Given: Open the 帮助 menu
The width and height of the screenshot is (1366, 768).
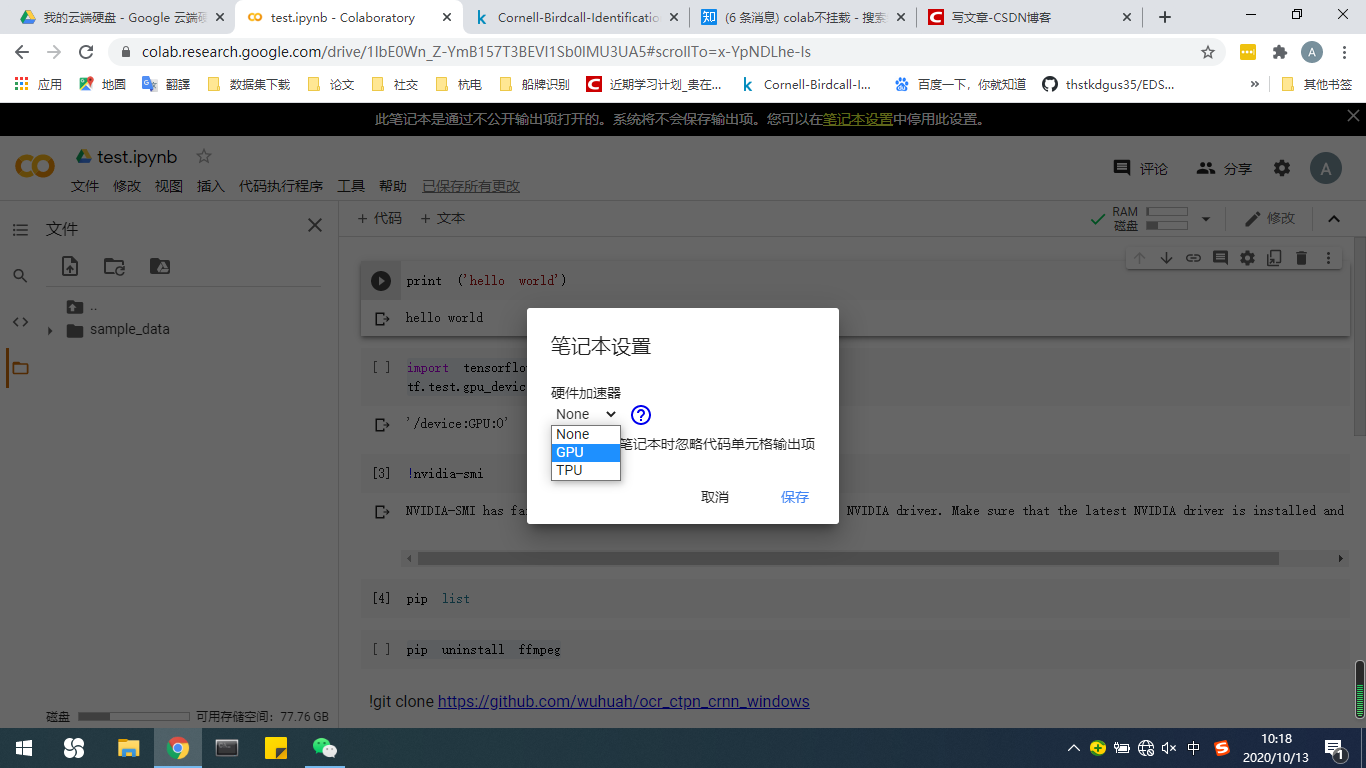Looking at the screenshot, I should pos(393,186).
